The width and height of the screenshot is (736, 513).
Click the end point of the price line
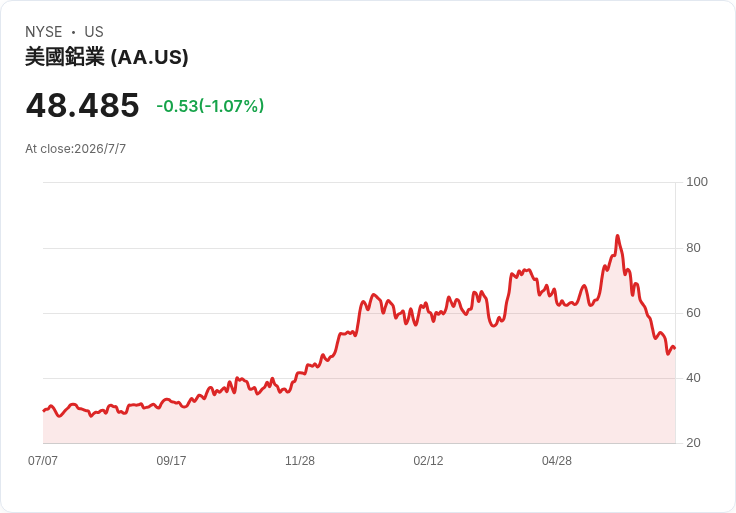click(x=675, y=348)
